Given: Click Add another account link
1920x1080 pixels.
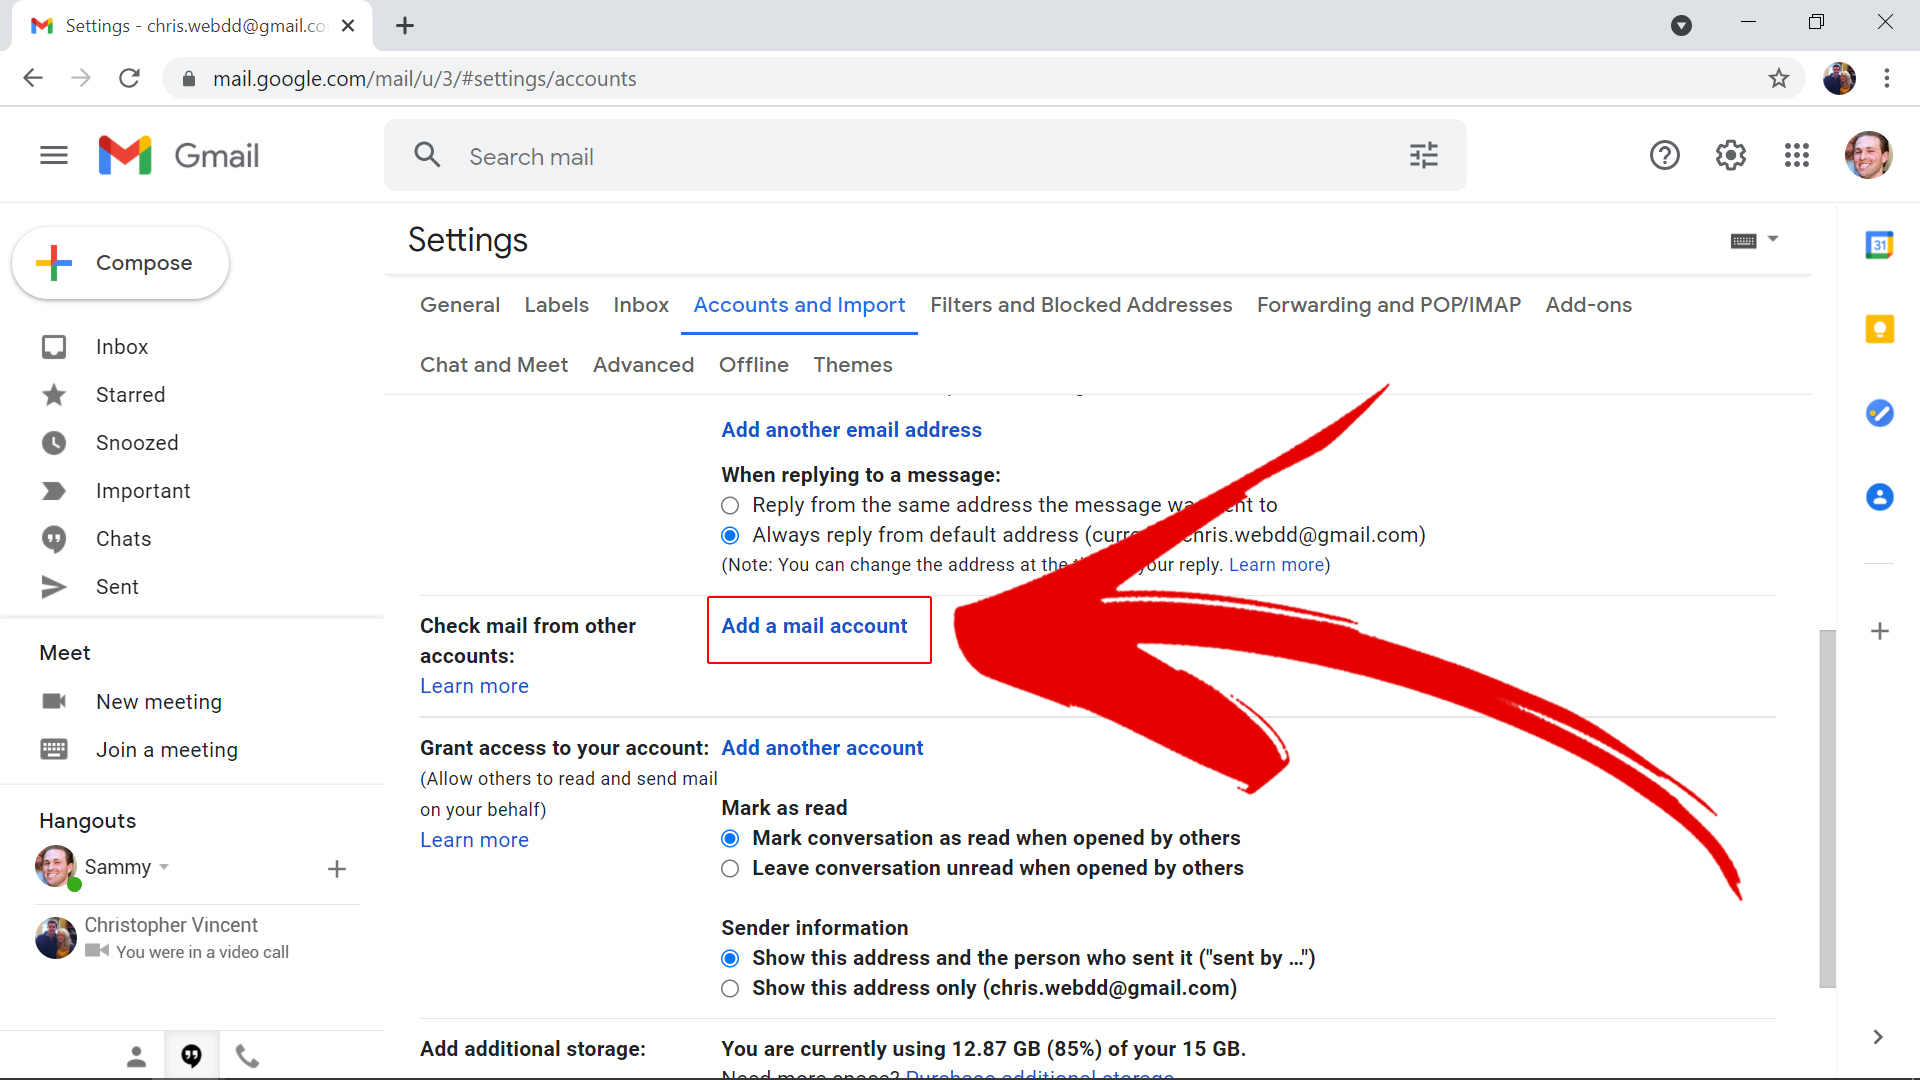Looking at the screenshot, I should [822, 748].
